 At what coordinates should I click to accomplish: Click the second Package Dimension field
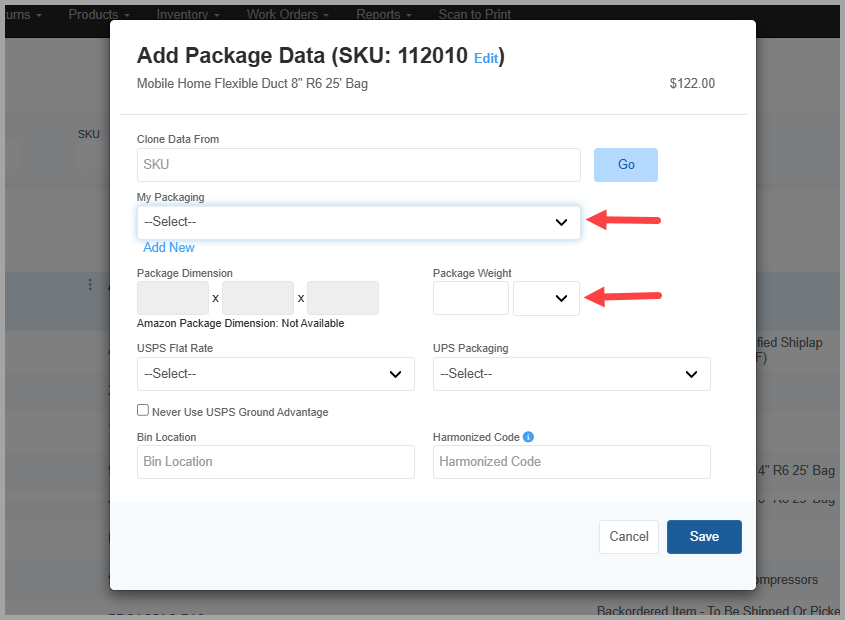[258, 298]
